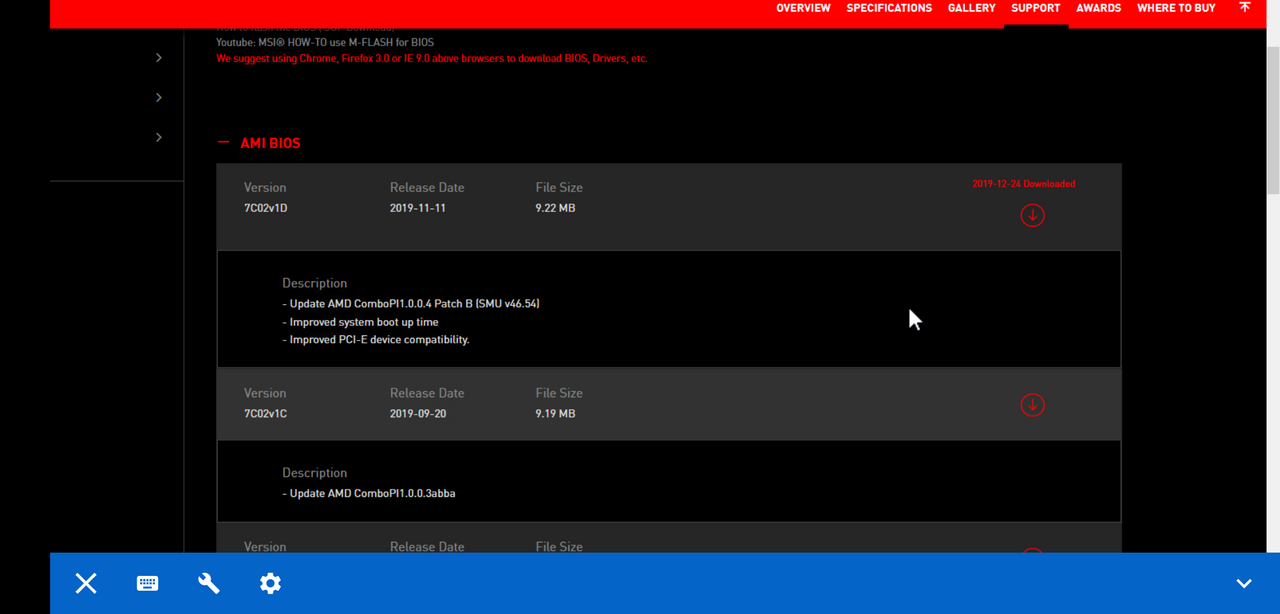Screen dimensions: 1280x614
Task: Select version text 7C02v1D
Action: click(265, 208)
